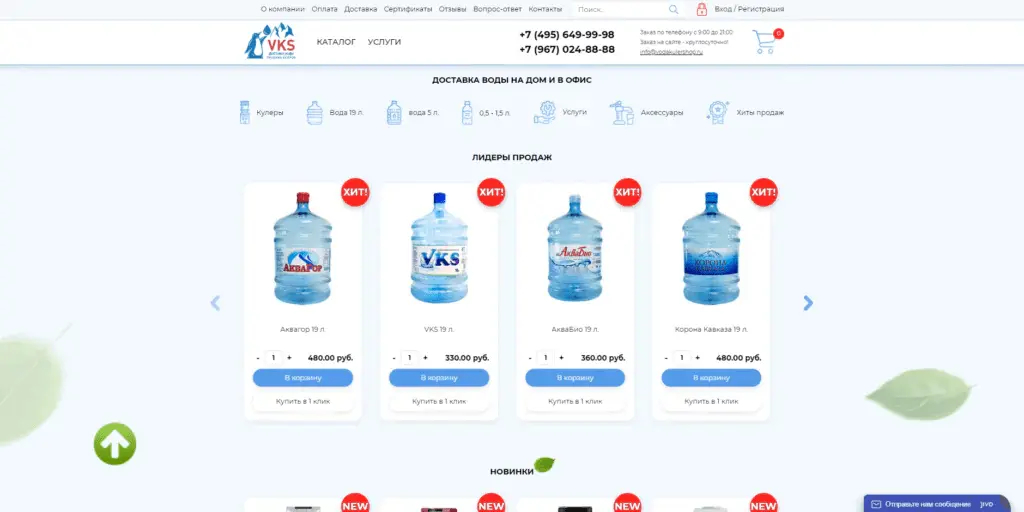Show next products with right carousel arrow
The height and width of the screenshot is (512, 1024).
(x=808, y=303)
